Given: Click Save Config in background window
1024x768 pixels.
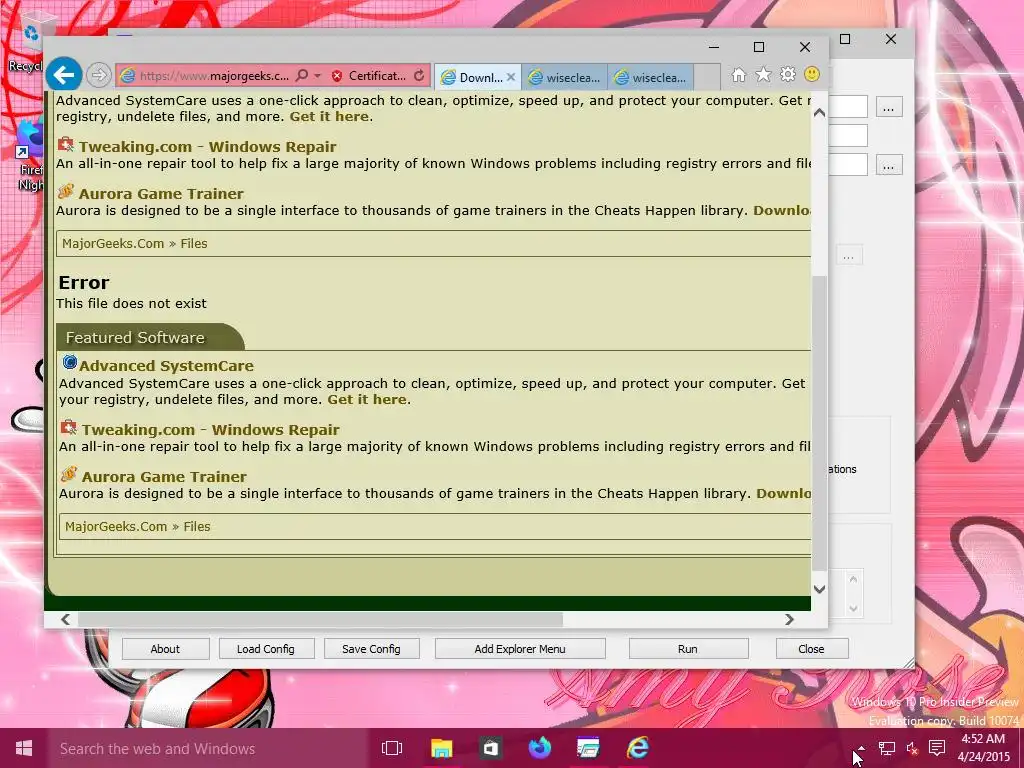Looking at the screenshot, I should [371, 649].
